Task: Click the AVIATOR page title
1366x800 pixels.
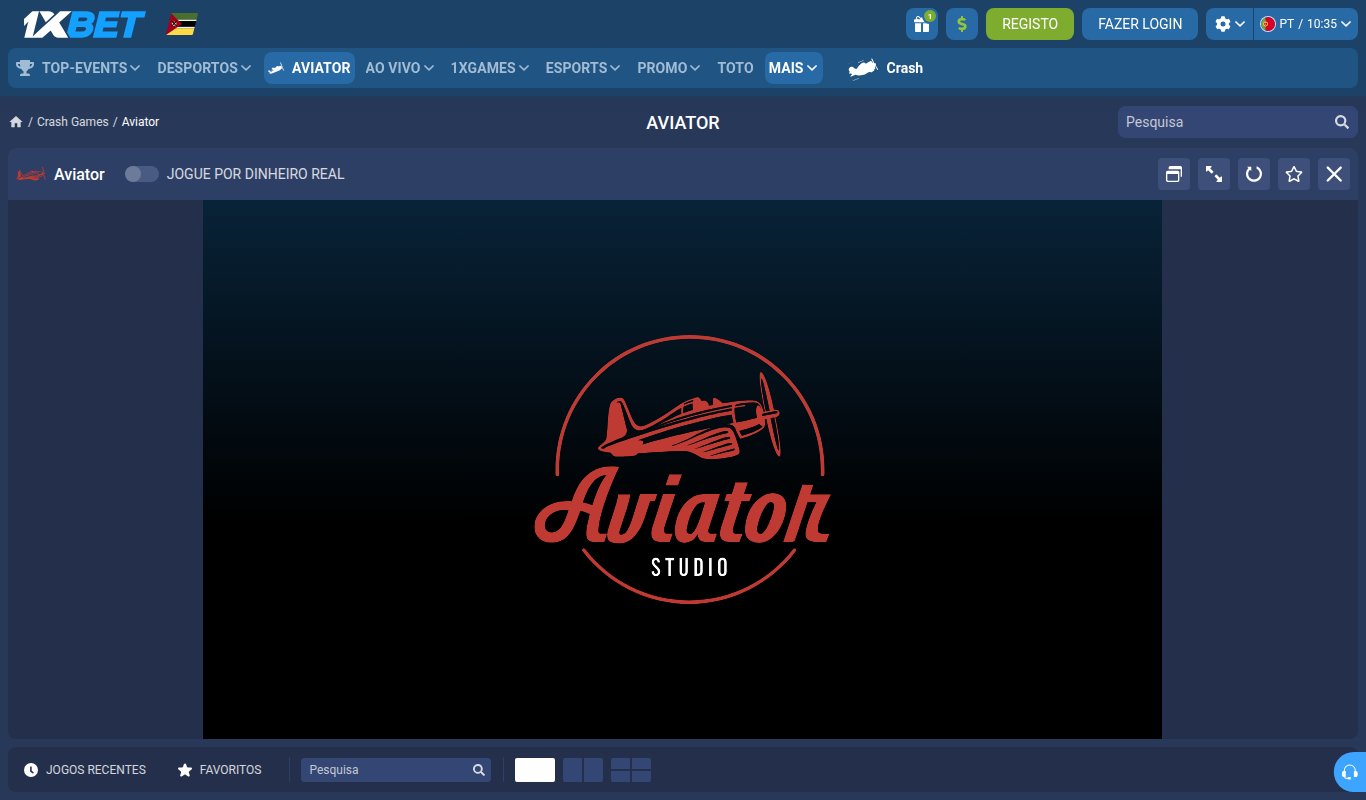Action: tap(683, 123)
